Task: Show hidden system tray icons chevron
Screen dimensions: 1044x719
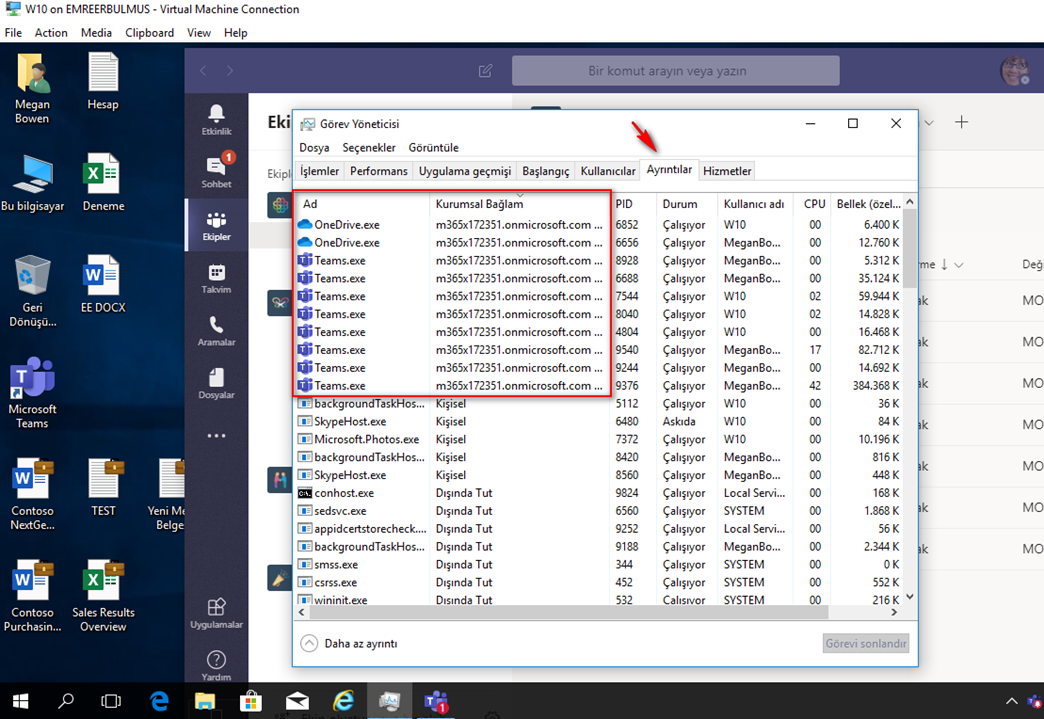Action: [x=1011, y=701]
